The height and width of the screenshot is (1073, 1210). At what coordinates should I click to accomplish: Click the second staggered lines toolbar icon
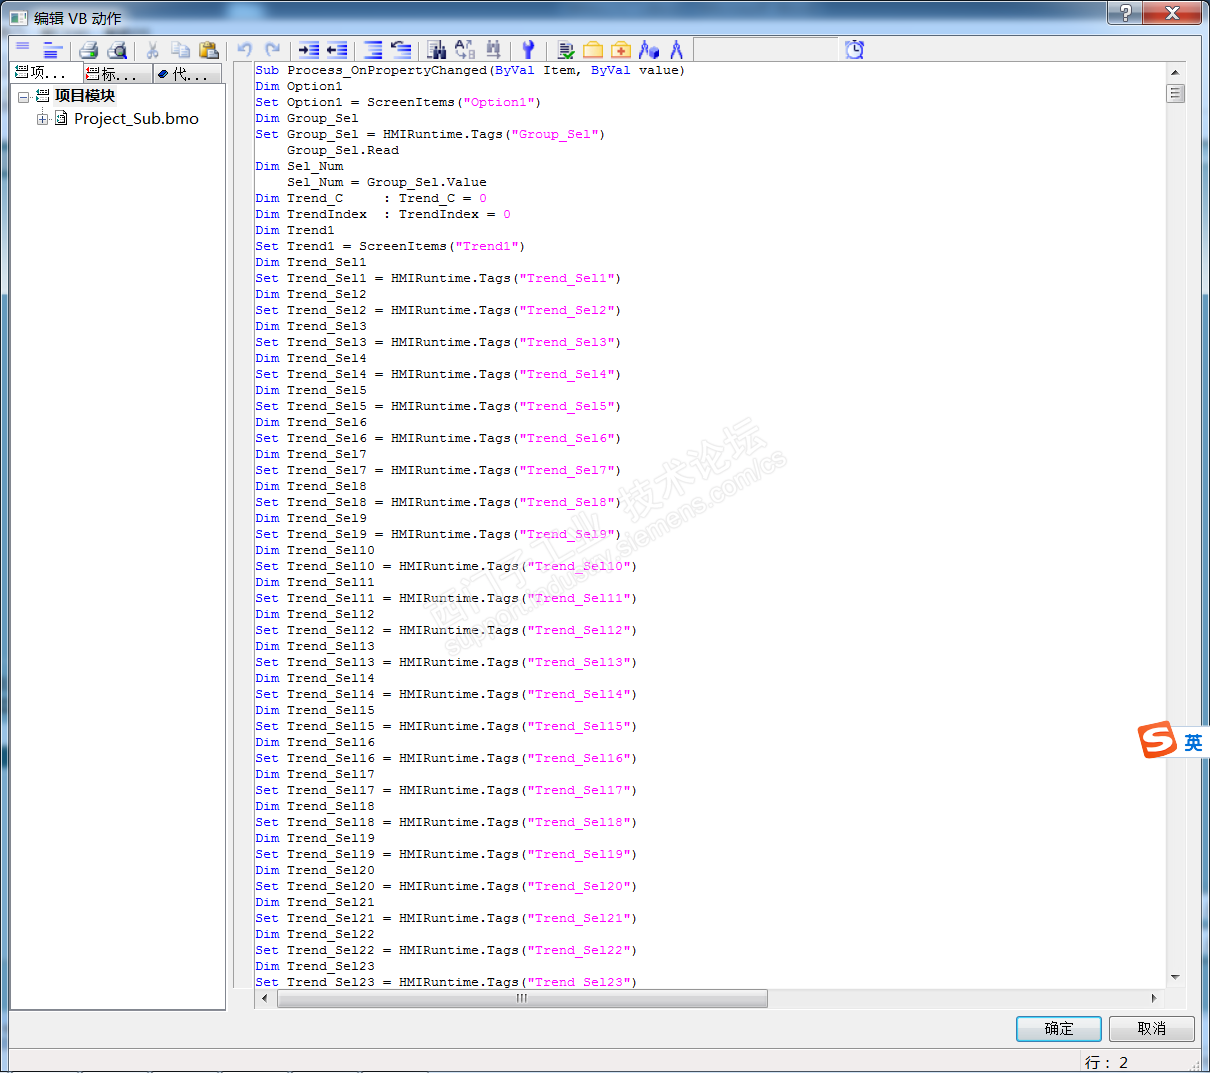point(53,49)
